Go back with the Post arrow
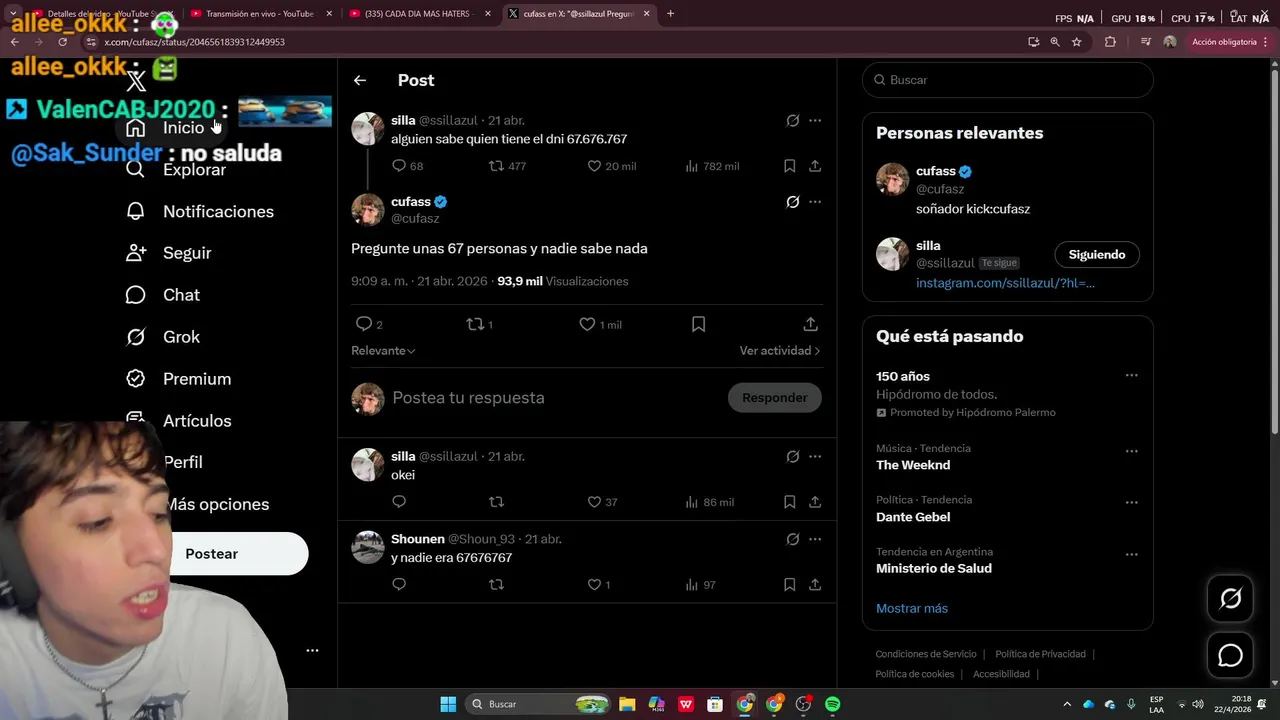The width and height of the screenshot is (1280, 720). coord(360,80)
